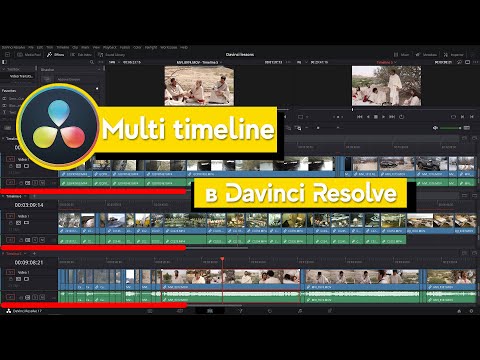Show the Mixer panel
Image resolution: width=480 pixels, height=360 pixels.
pyautogui.click(x=401, y=55)
